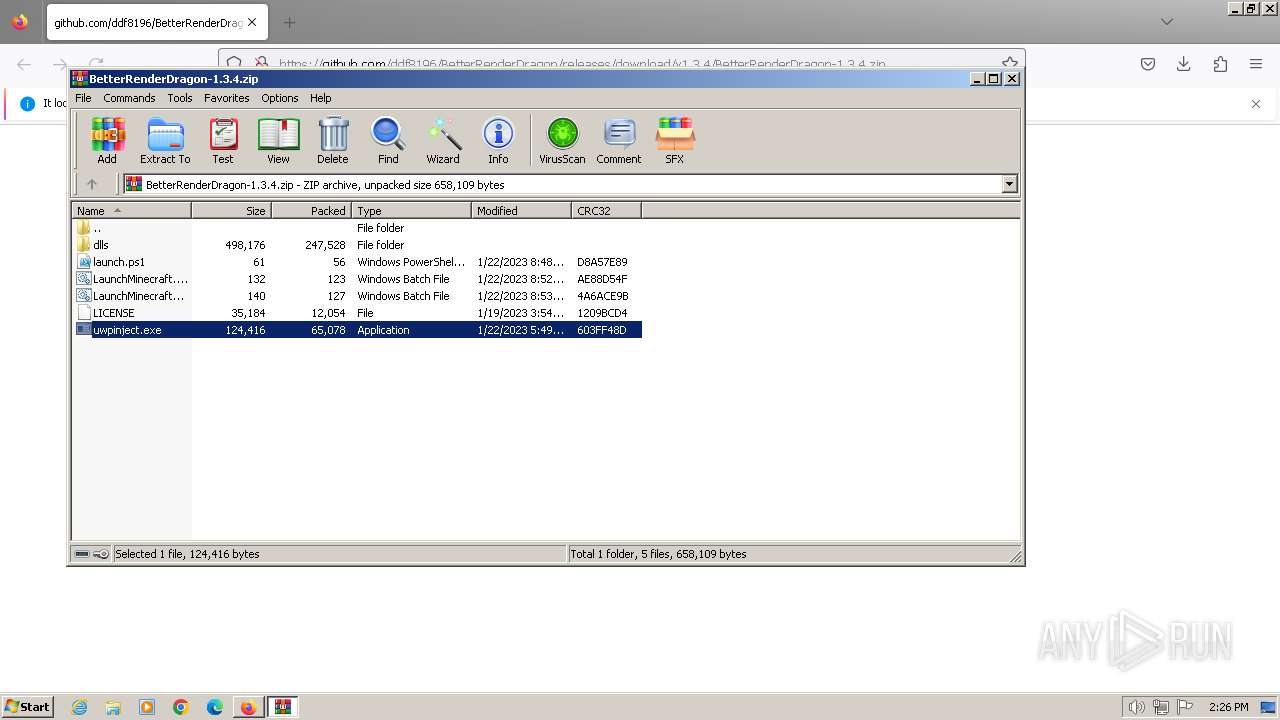
Task: Close the GitHub tab in Firefox
Action: click(x=251, y=22)
